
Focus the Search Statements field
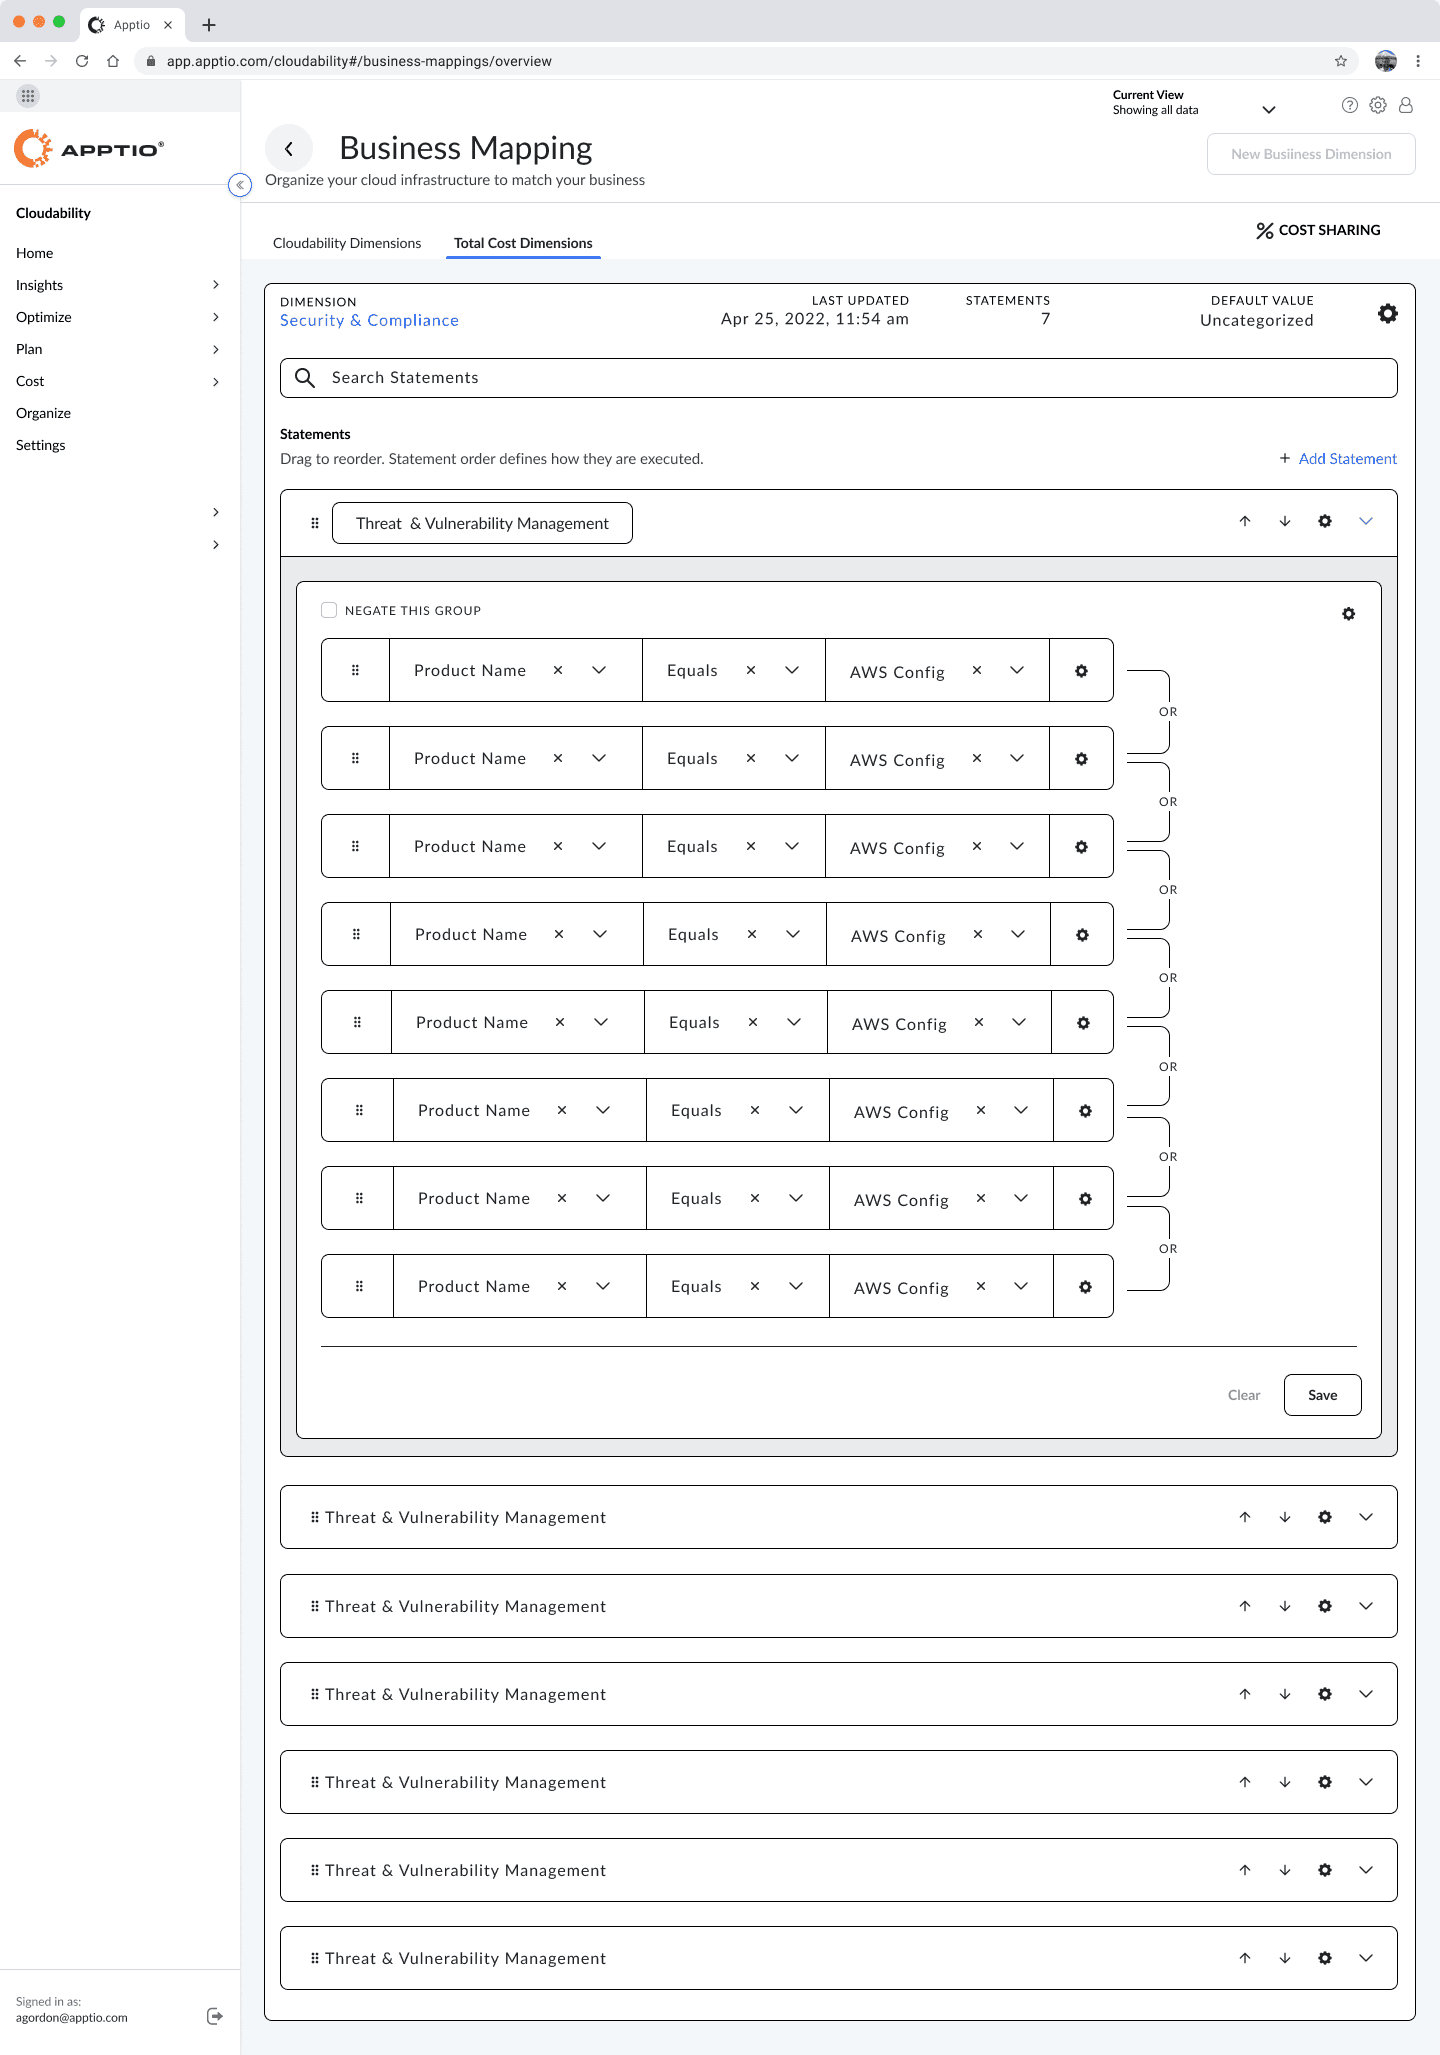click(x=838, y=378)
